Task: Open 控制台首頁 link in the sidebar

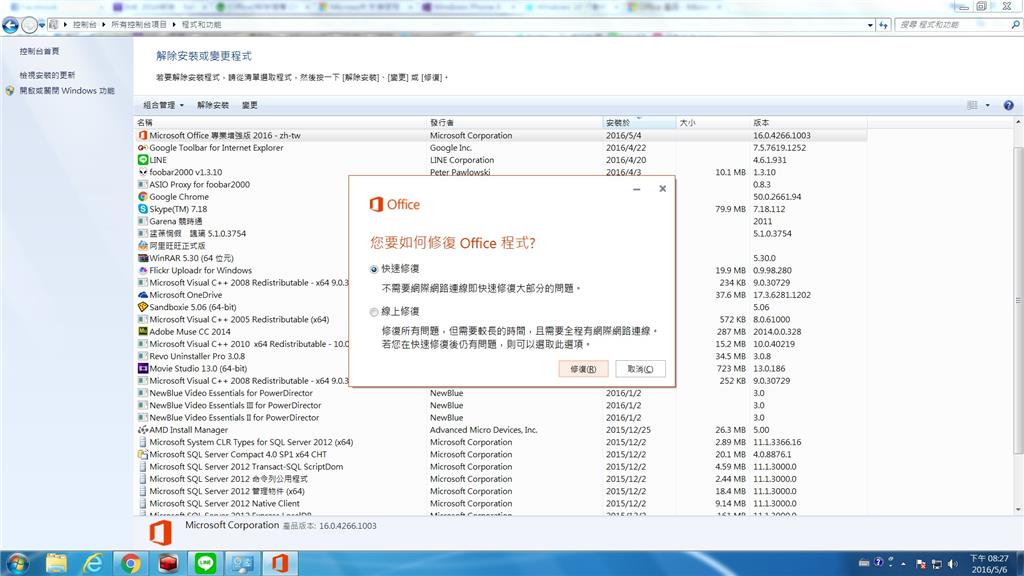Action: pyautogui.click(x=39, y=51)
